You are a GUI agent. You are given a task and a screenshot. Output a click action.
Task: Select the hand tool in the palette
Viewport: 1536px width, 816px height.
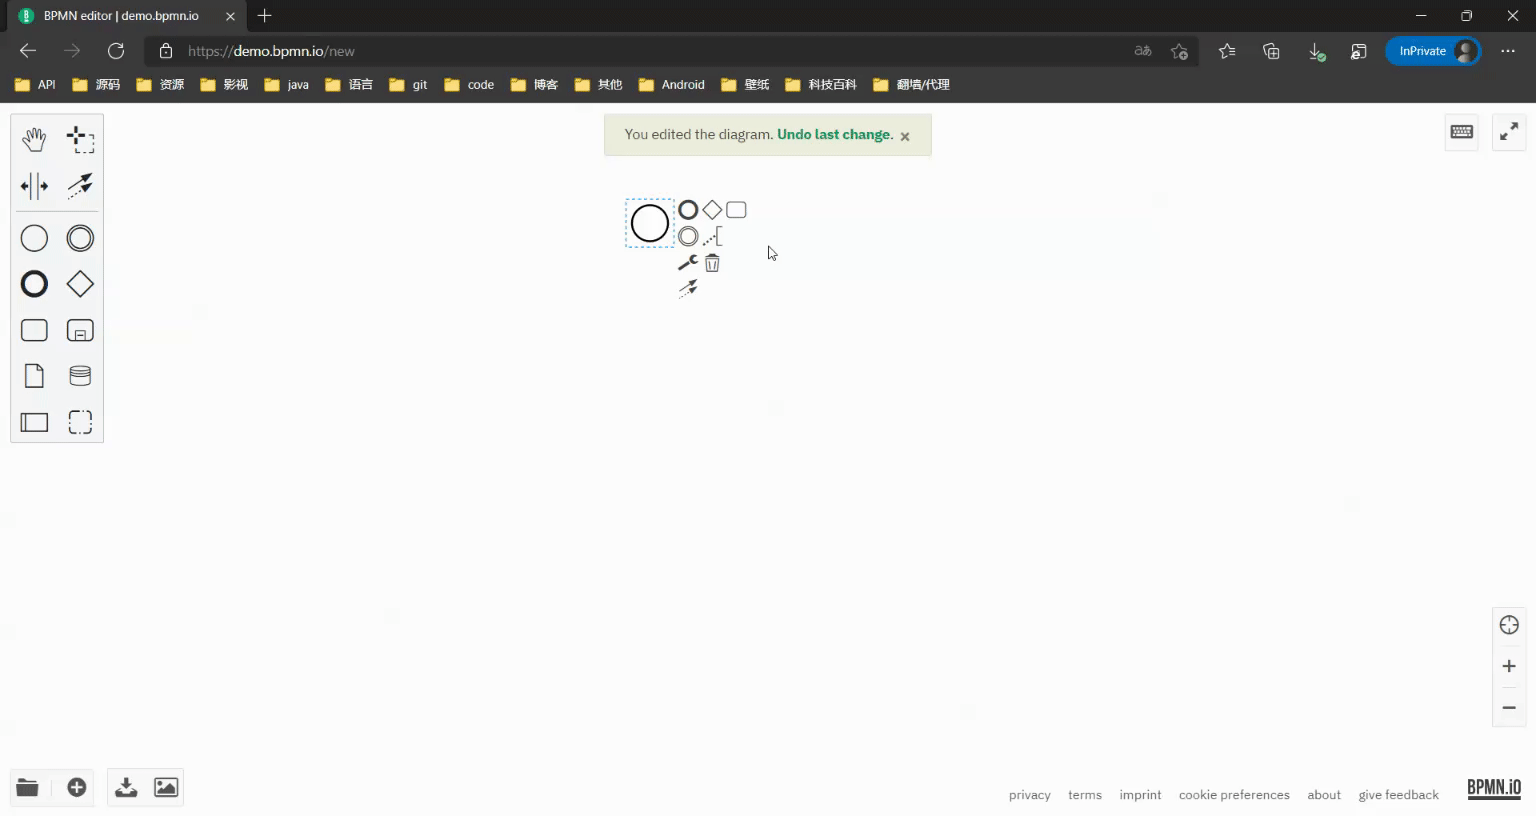tap(34, 140)
